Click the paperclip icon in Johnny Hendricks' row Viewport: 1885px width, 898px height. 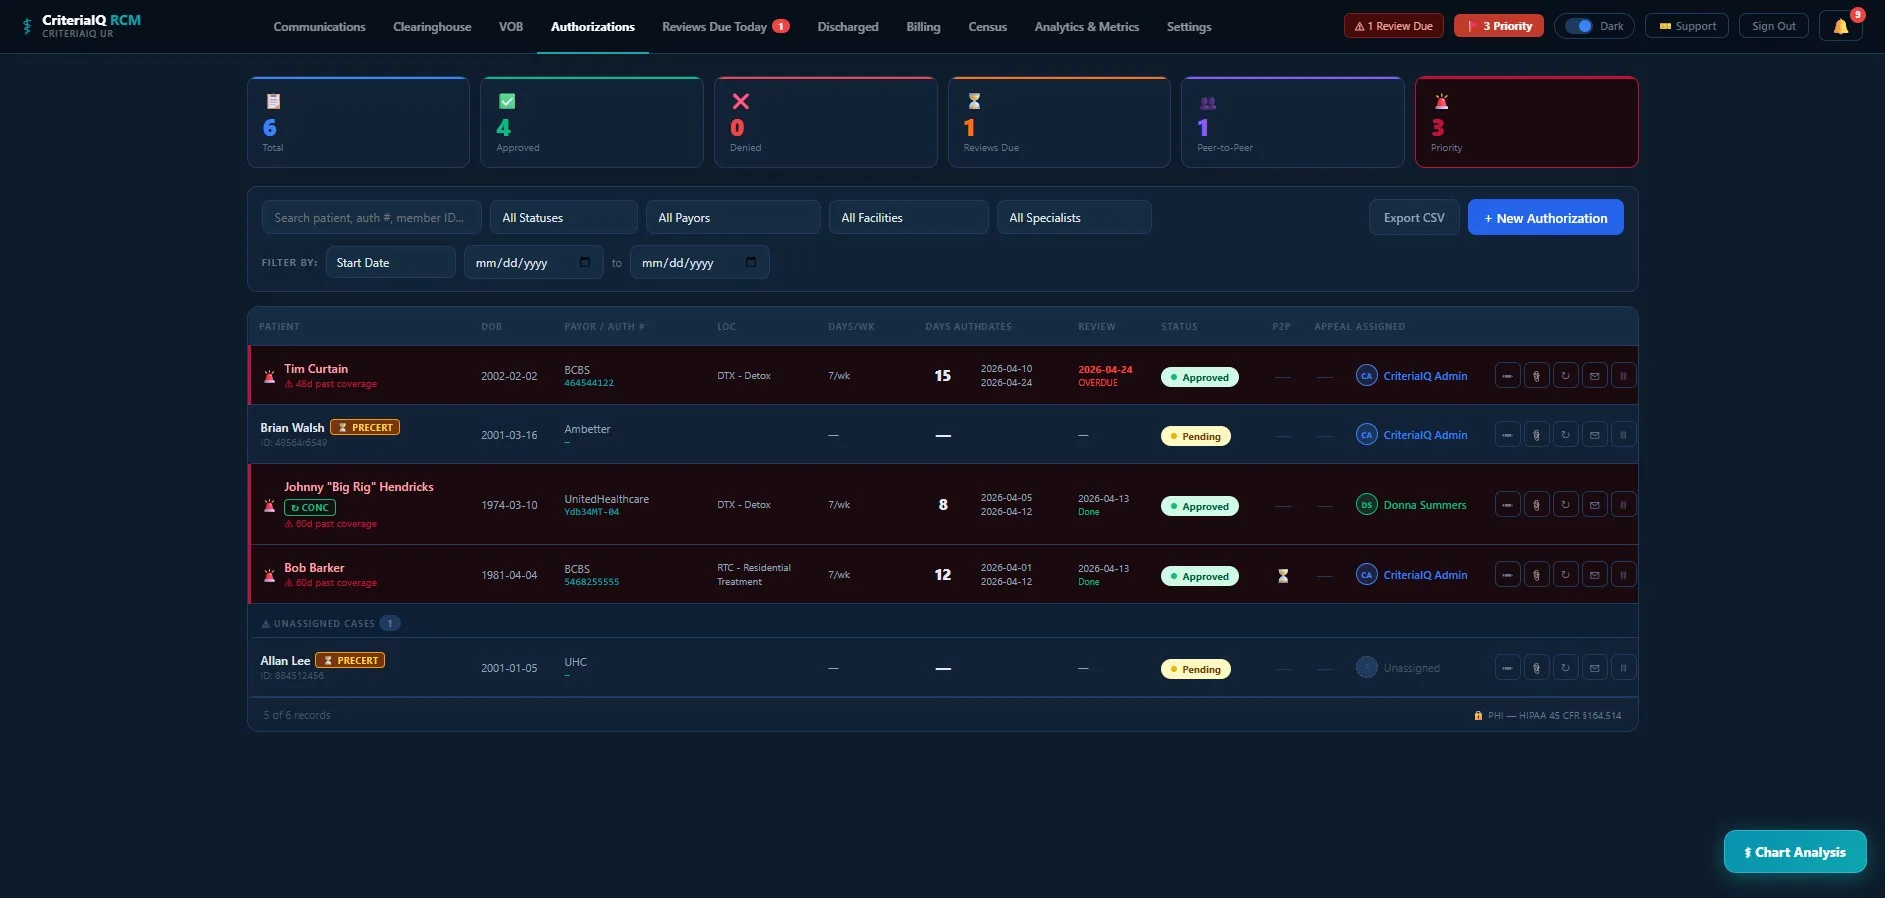coord(1536,505)
